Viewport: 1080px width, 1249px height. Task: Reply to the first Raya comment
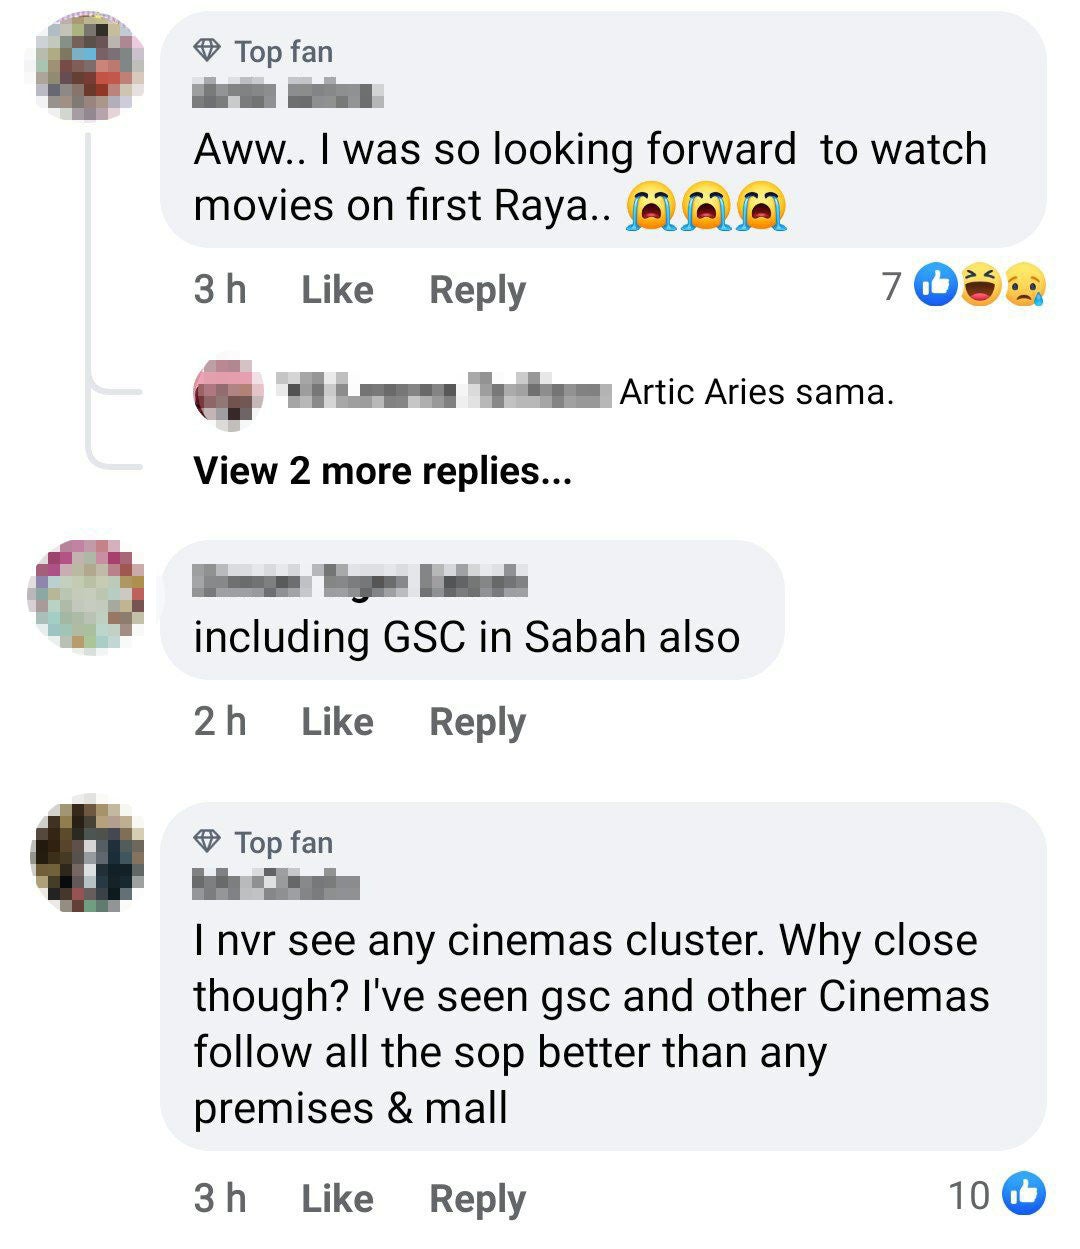[477, 289]
